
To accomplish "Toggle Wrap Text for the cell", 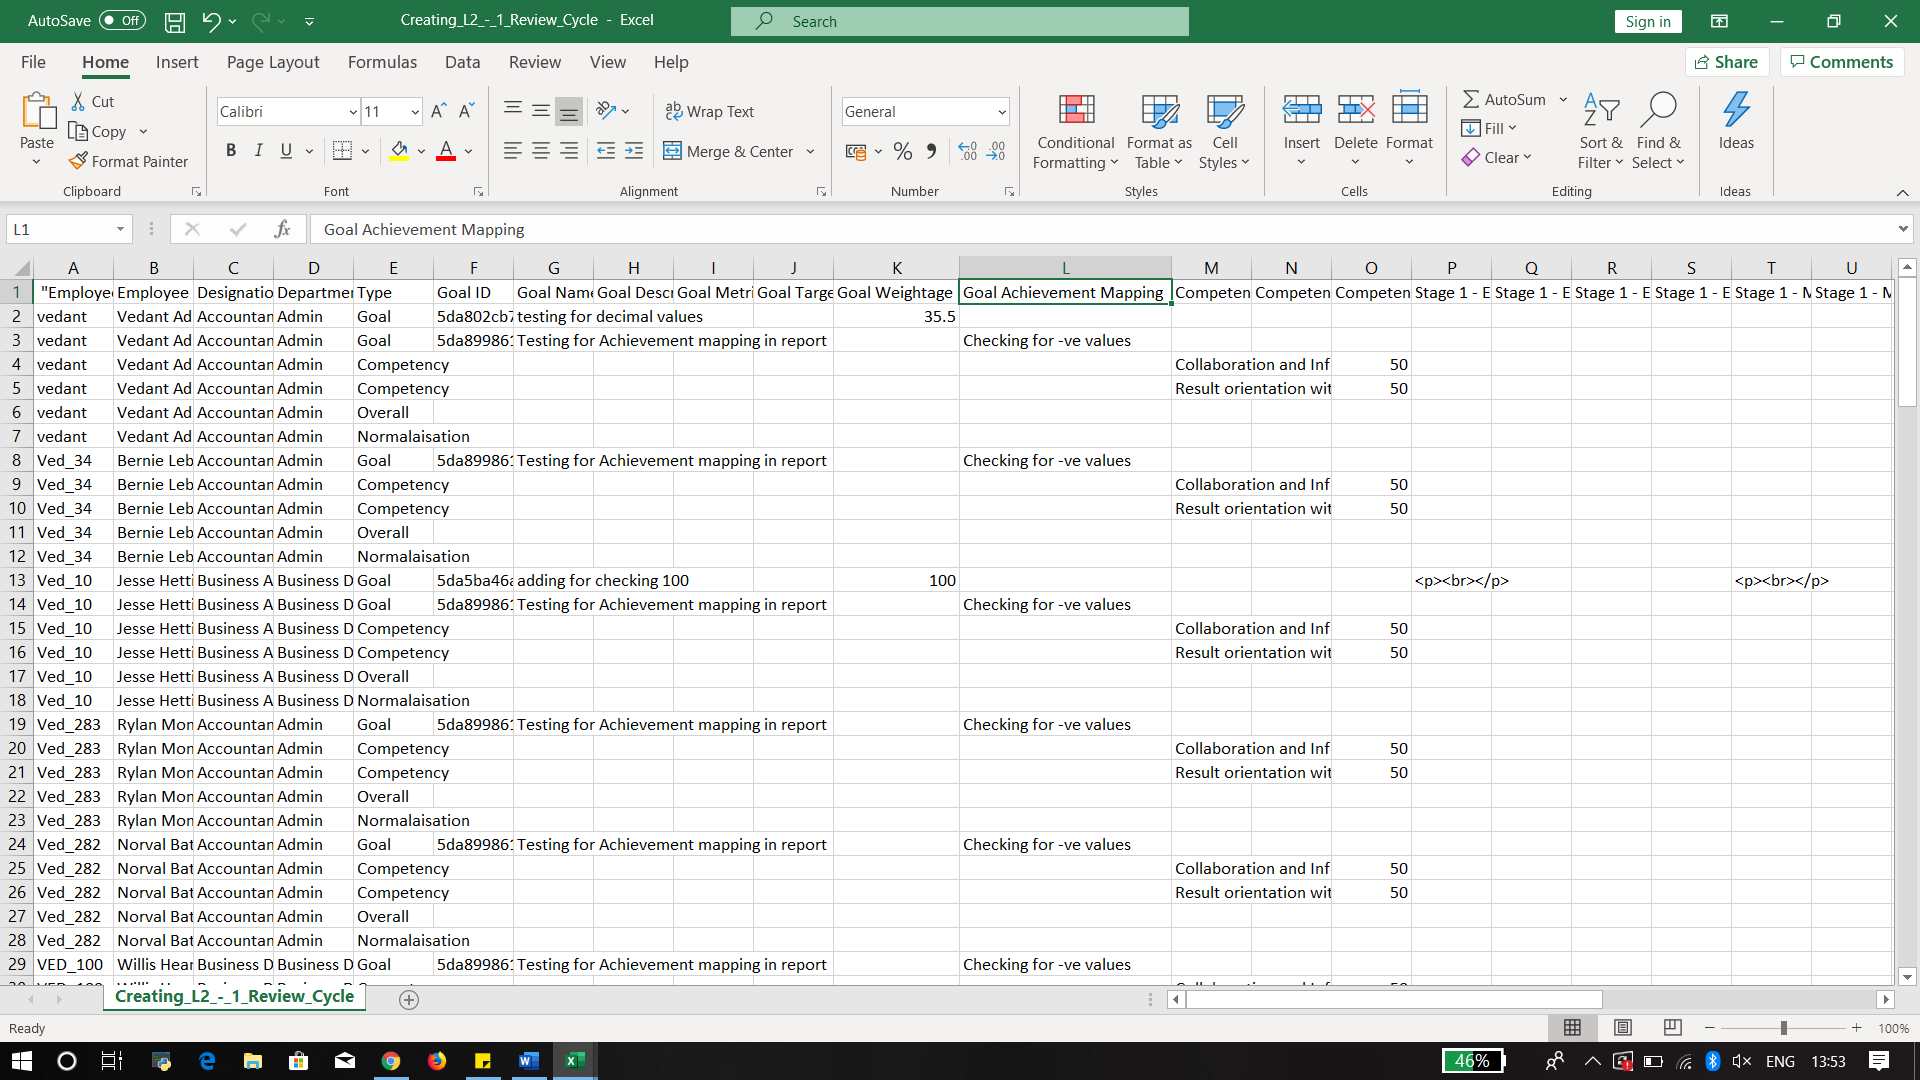I will 710,111.
